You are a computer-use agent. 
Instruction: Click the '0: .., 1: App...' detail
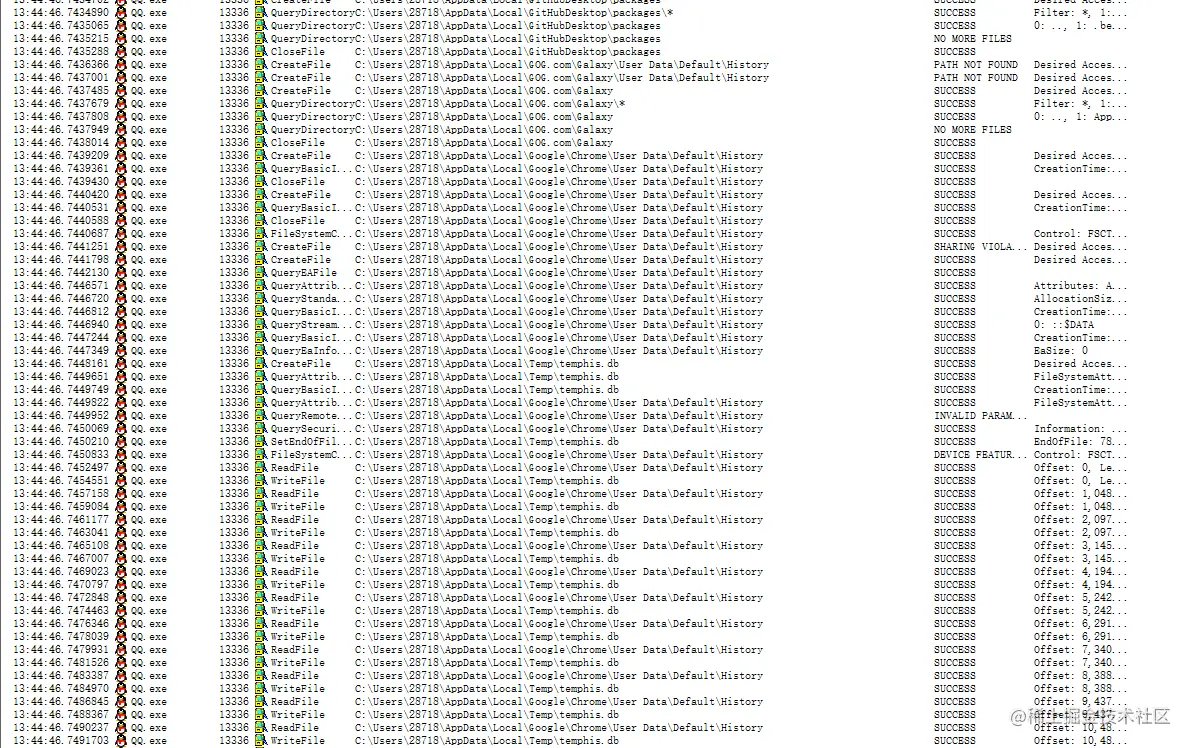[1080, 117]
